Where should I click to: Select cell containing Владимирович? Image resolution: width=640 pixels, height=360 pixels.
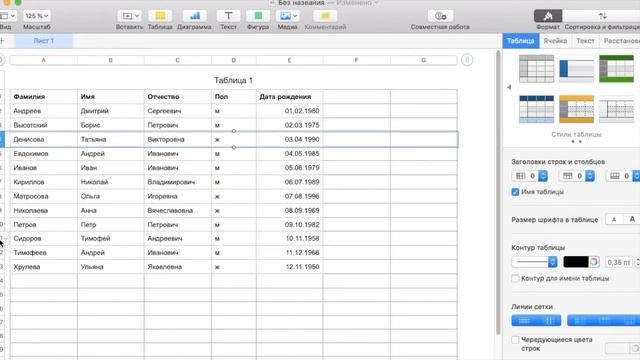[178, 182]
